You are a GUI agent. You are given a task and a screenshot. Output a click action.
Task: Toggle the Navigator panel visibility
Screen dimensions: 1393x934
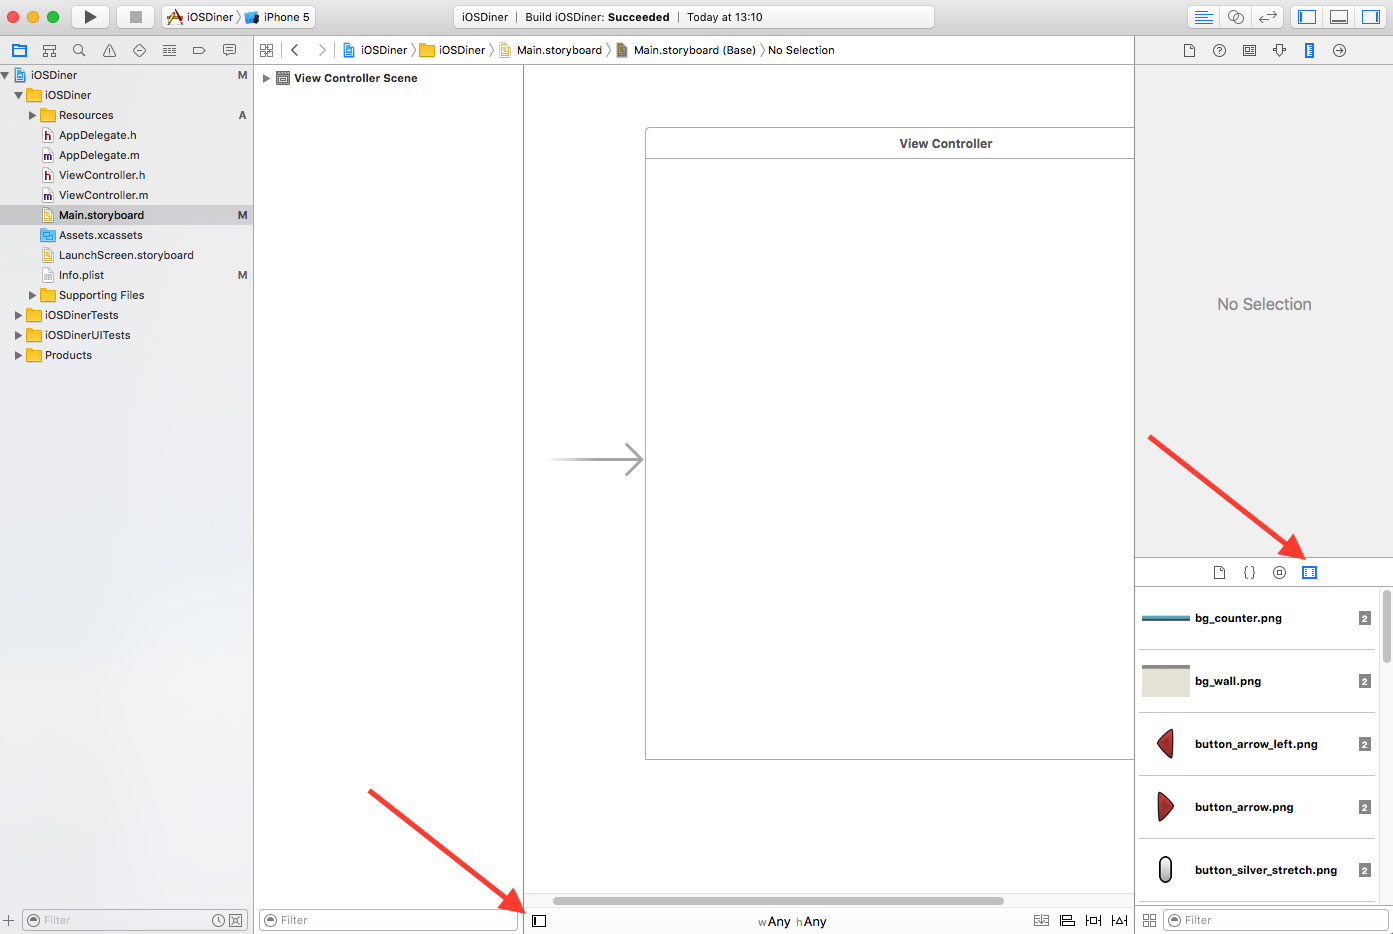pyautogui.click(x=1307, y=17)
